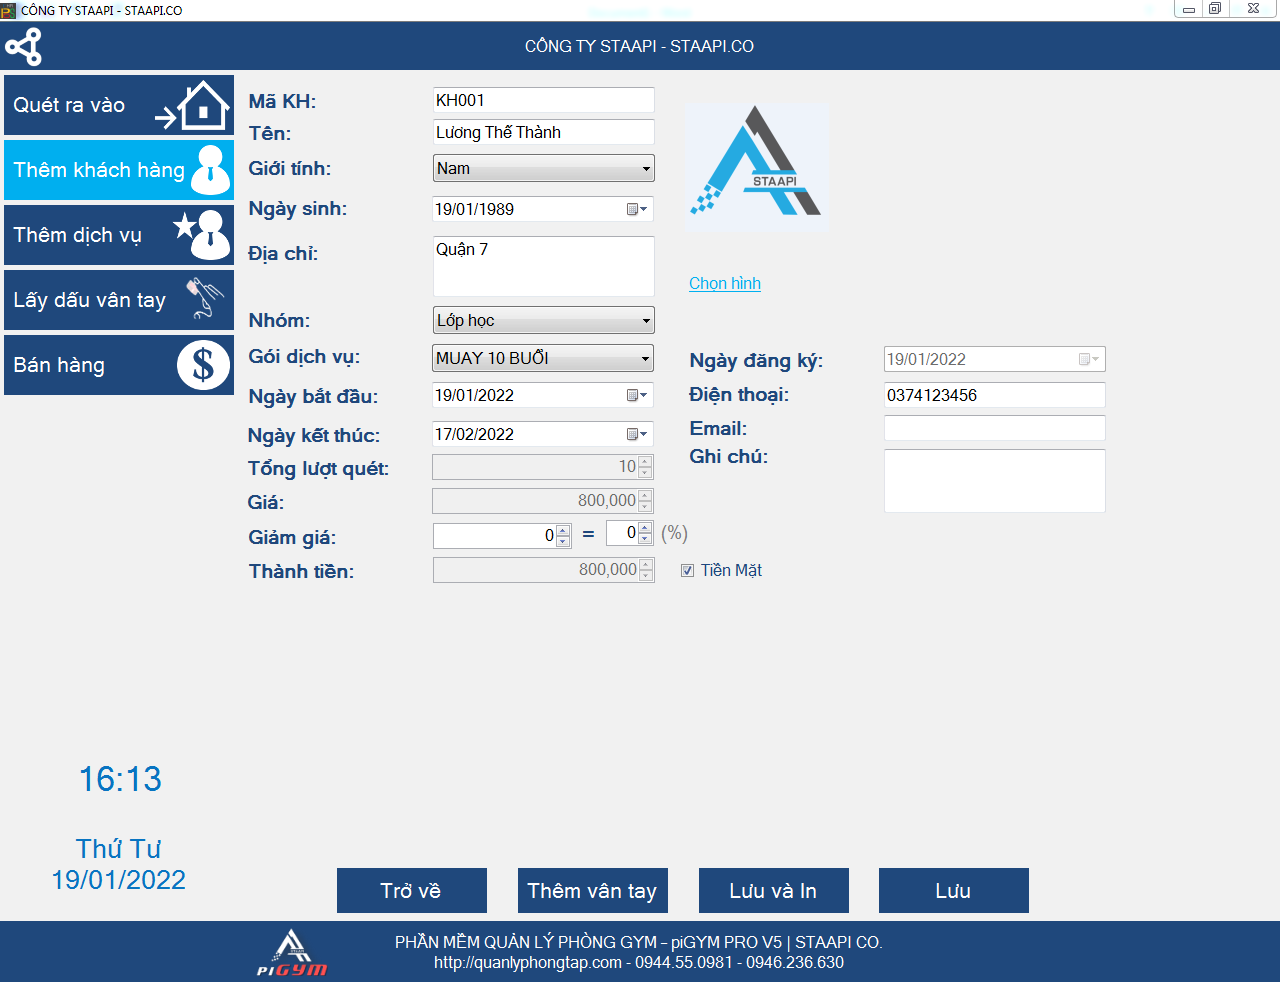The height and width of the screenshot is (982, 1280).
Task: Open calendar picker for Ngày bắt đầu
Action: click(636, 396)
